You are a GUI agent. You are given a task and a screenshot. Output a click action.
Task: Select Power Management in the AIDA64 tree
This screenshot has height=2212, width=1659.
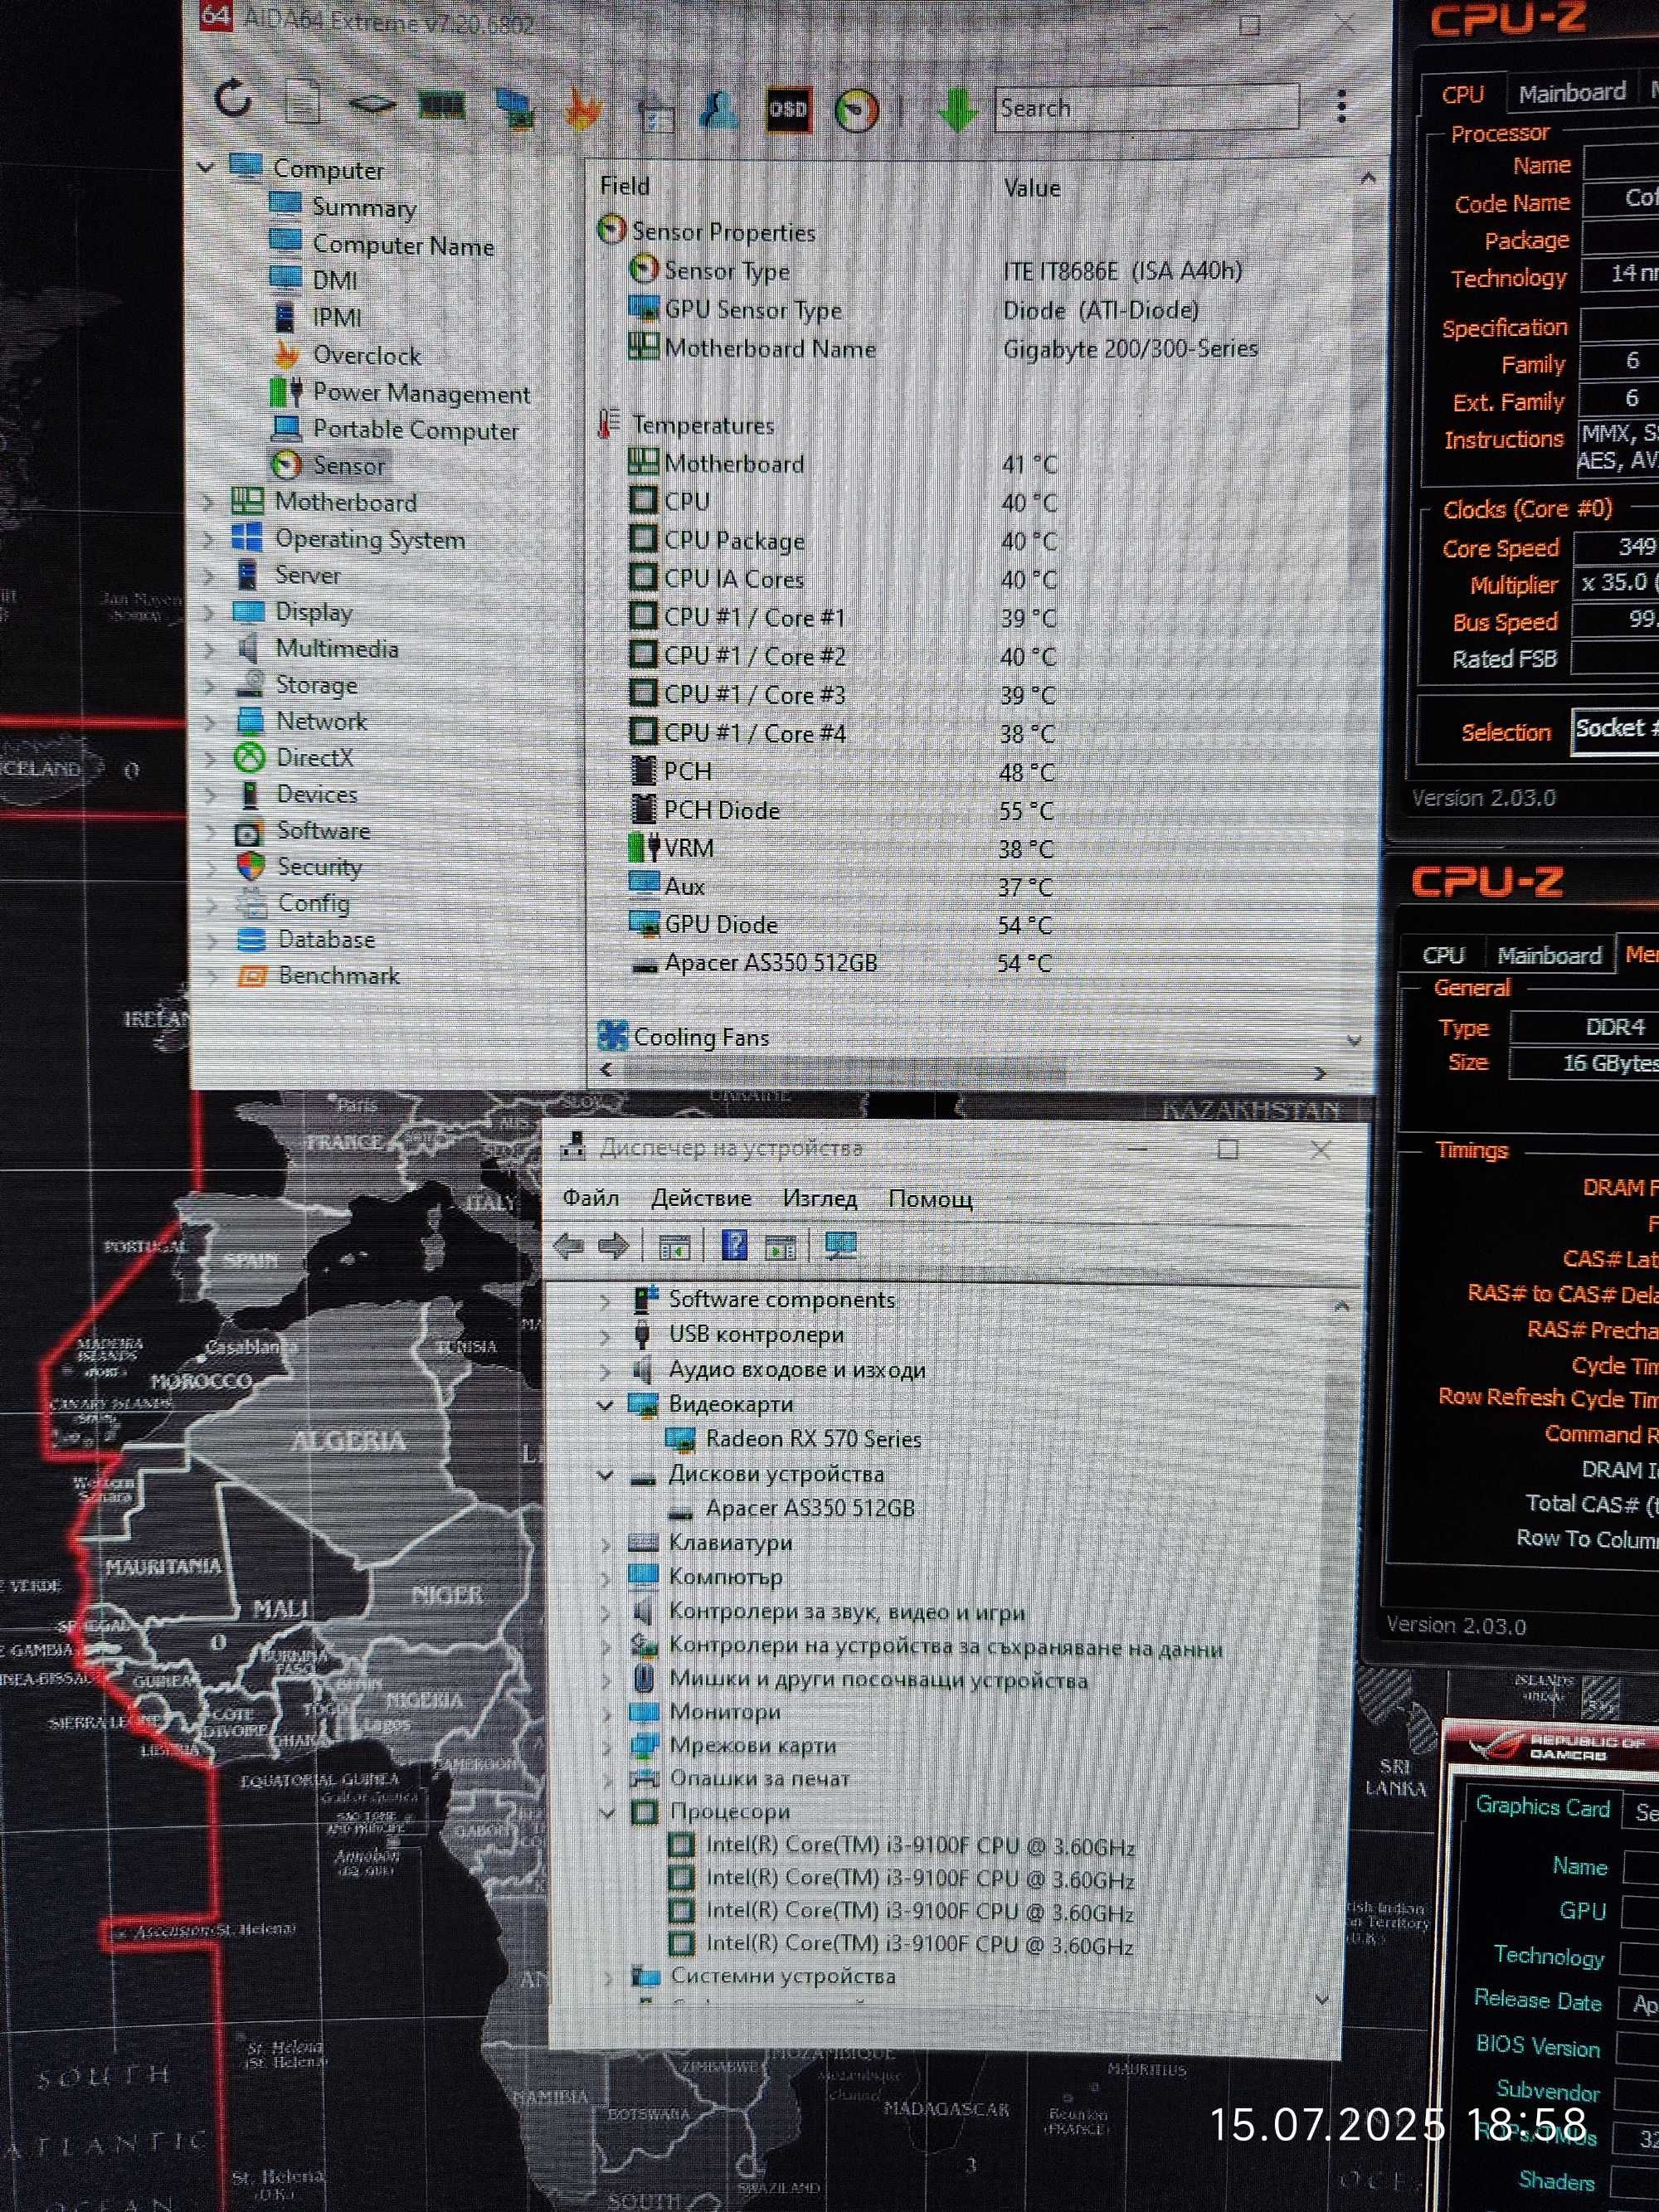click(x=421, y=393)
